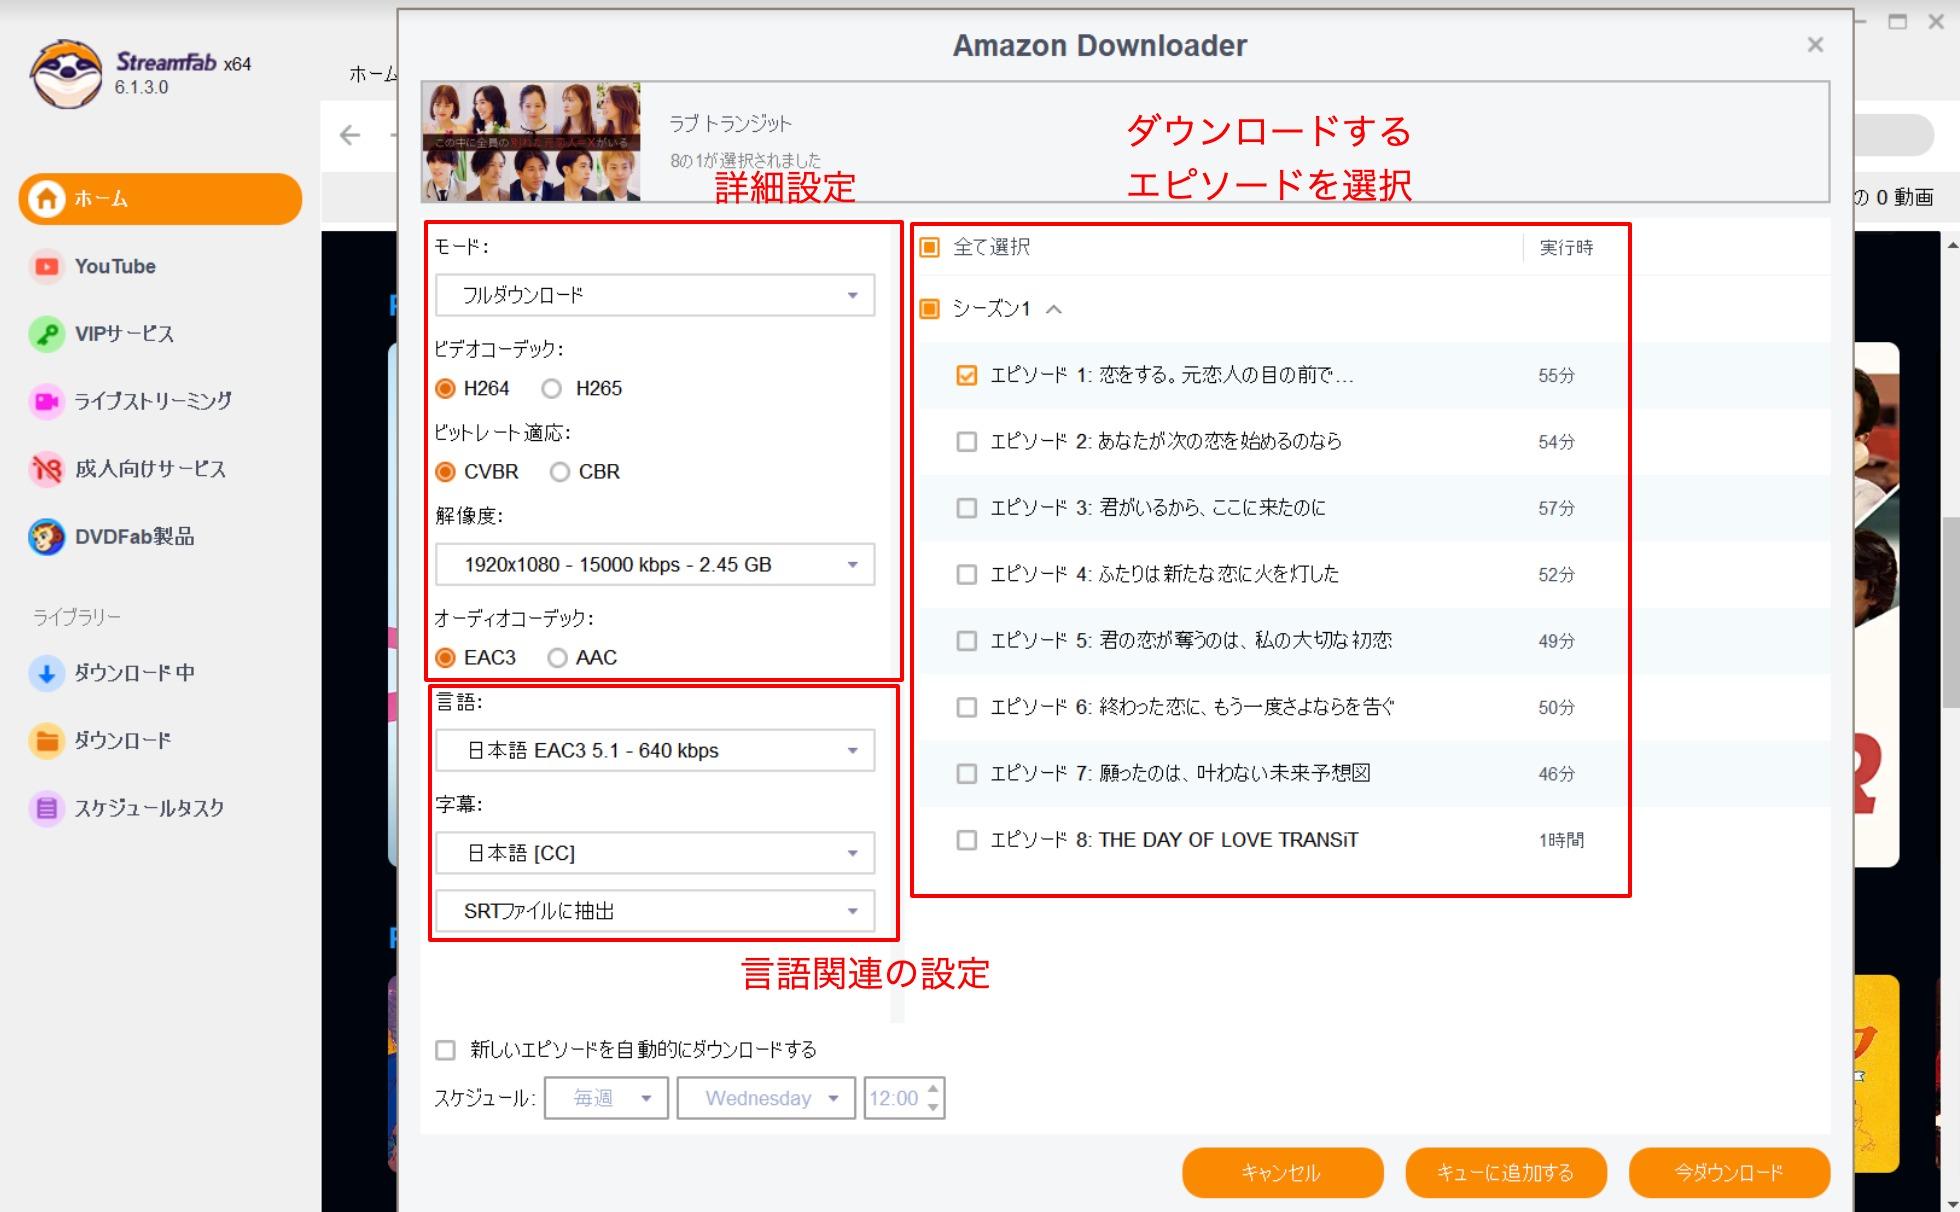Check the Episode 3 checkbox
Viewport: 1960px width, 1212px height.
pos(966,508)
